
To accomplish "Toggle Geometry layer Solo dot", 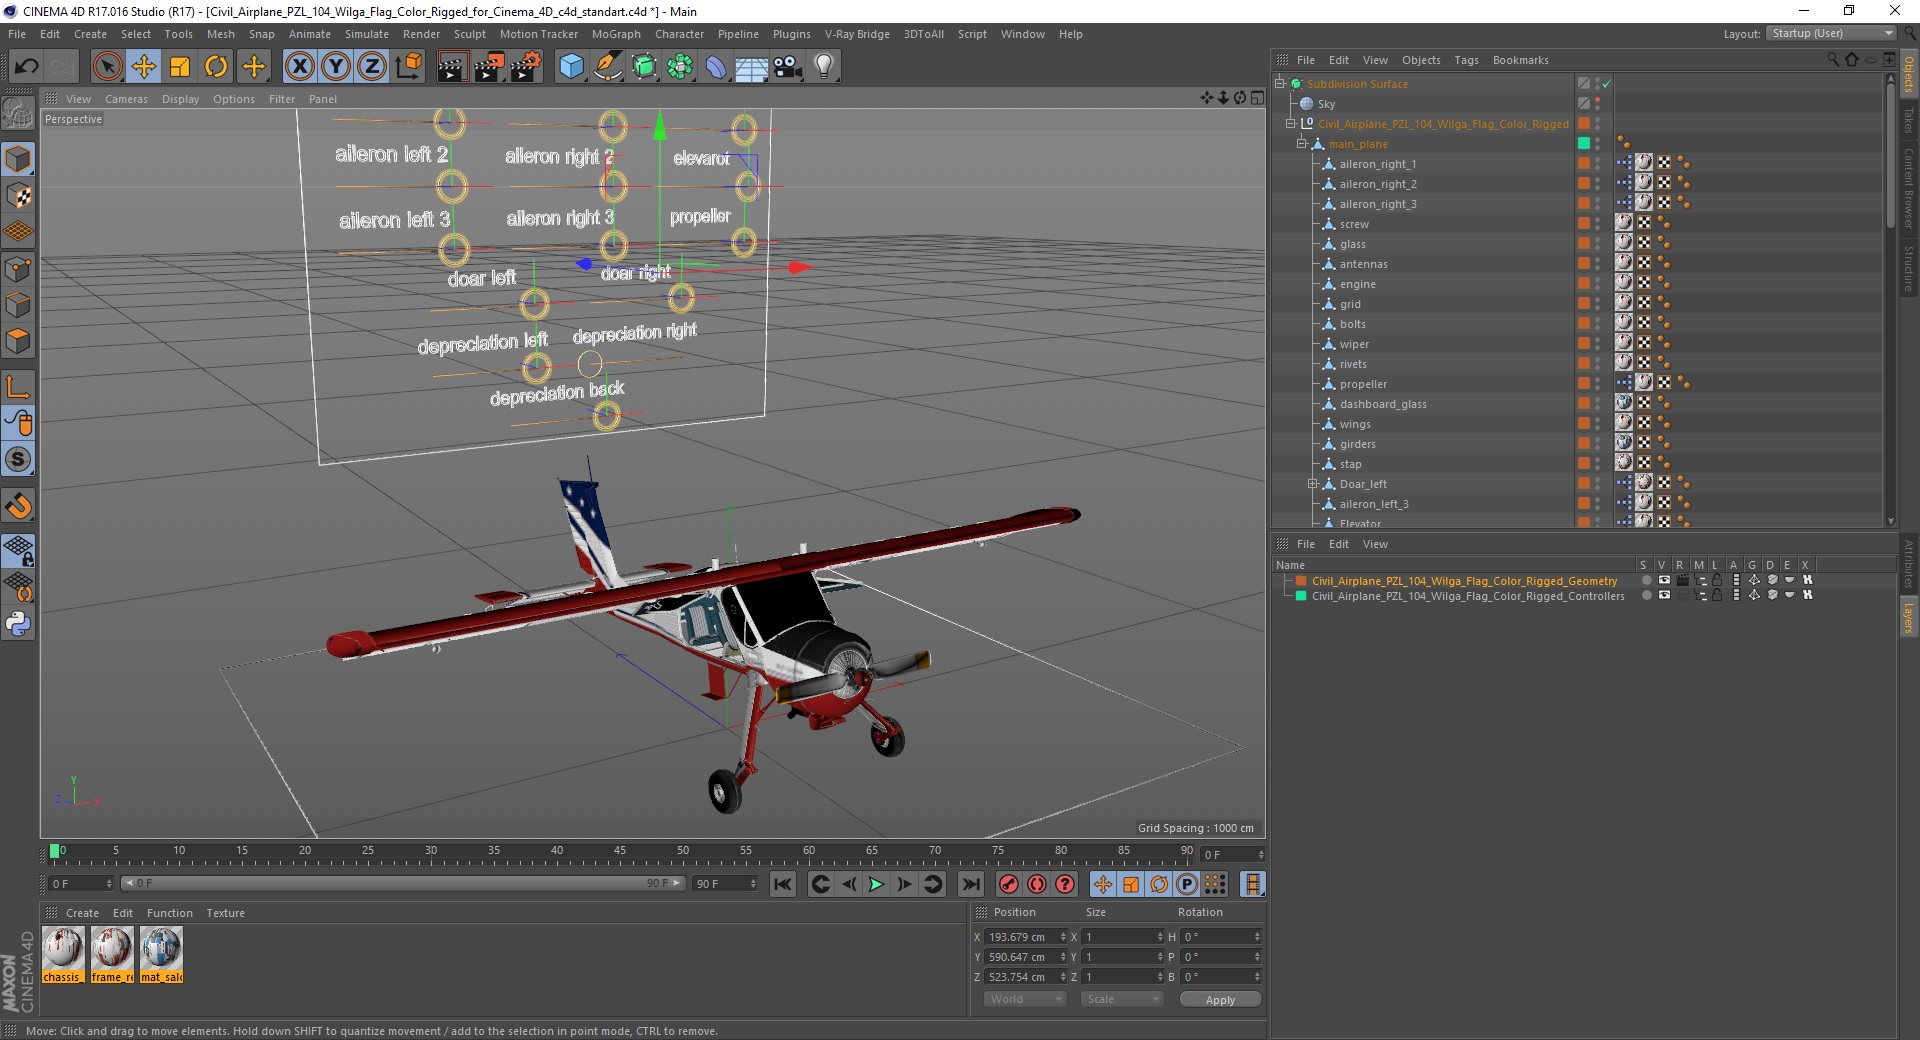I will 1646,580.
